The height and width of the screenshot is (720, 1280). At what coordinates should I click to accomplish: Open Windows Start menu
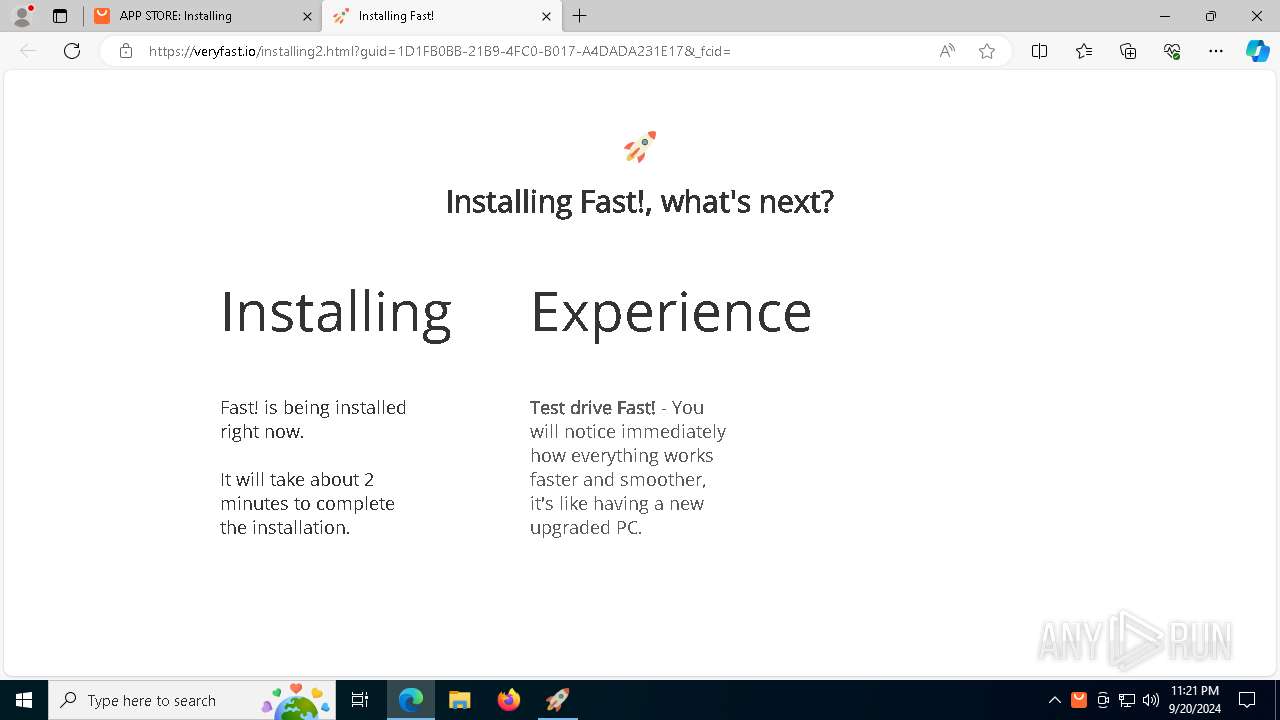click(24, 700)
